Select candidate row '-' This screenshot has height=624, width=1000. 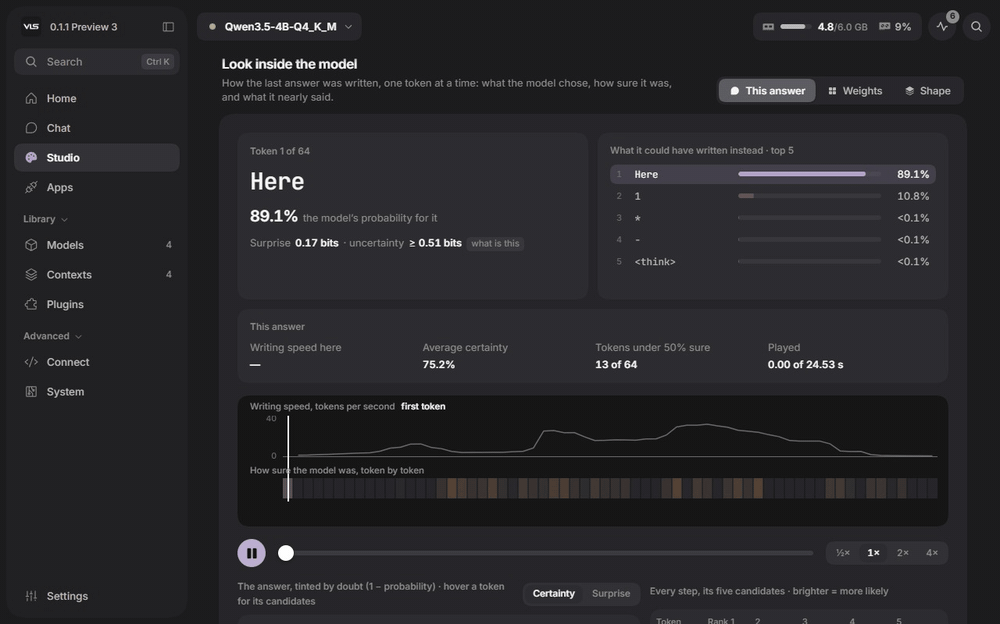pos(772,240)
